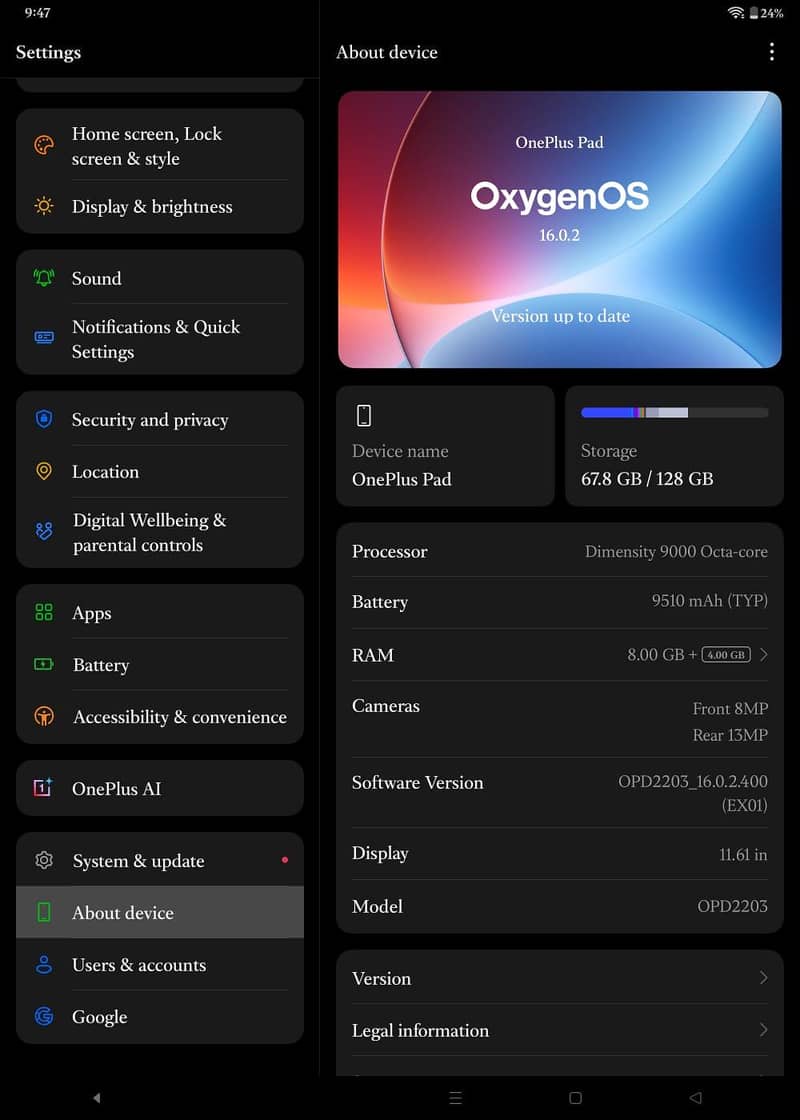Tap the Home screen & style palette icon
Image resolution: width=800 pixels, height=1120 pixels.
[x=44, y=145]
